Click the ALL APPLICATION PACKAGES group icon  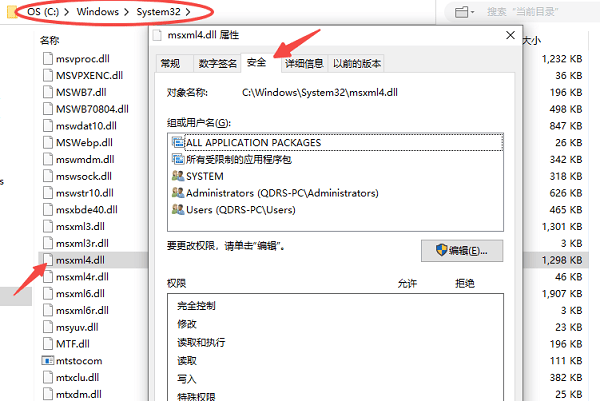point(178,143)
